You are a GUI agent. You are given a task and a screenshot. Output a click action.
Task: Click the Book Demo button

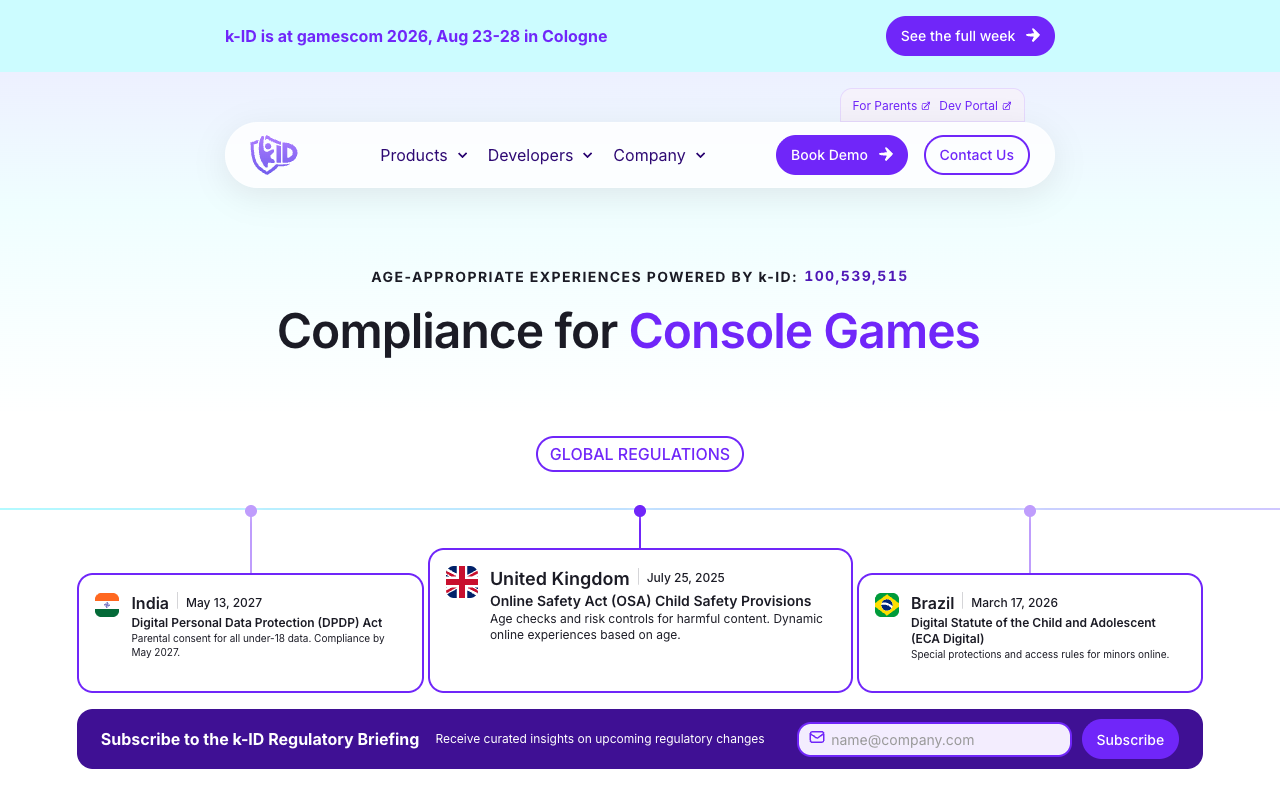click(842, 155)
